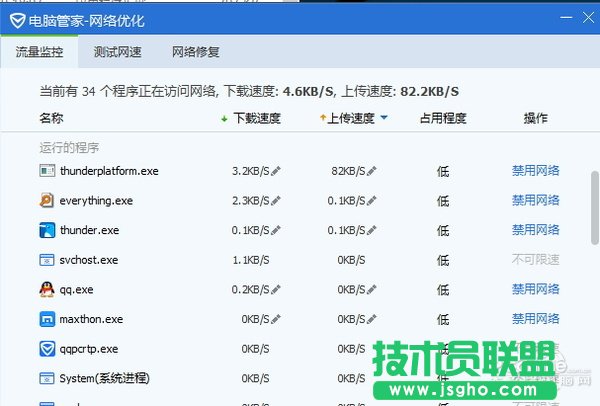This screenshot has width=600, height=406.
Task: Click 禁用网络 for maxthon.exe
Action: (x=536, y=319)
